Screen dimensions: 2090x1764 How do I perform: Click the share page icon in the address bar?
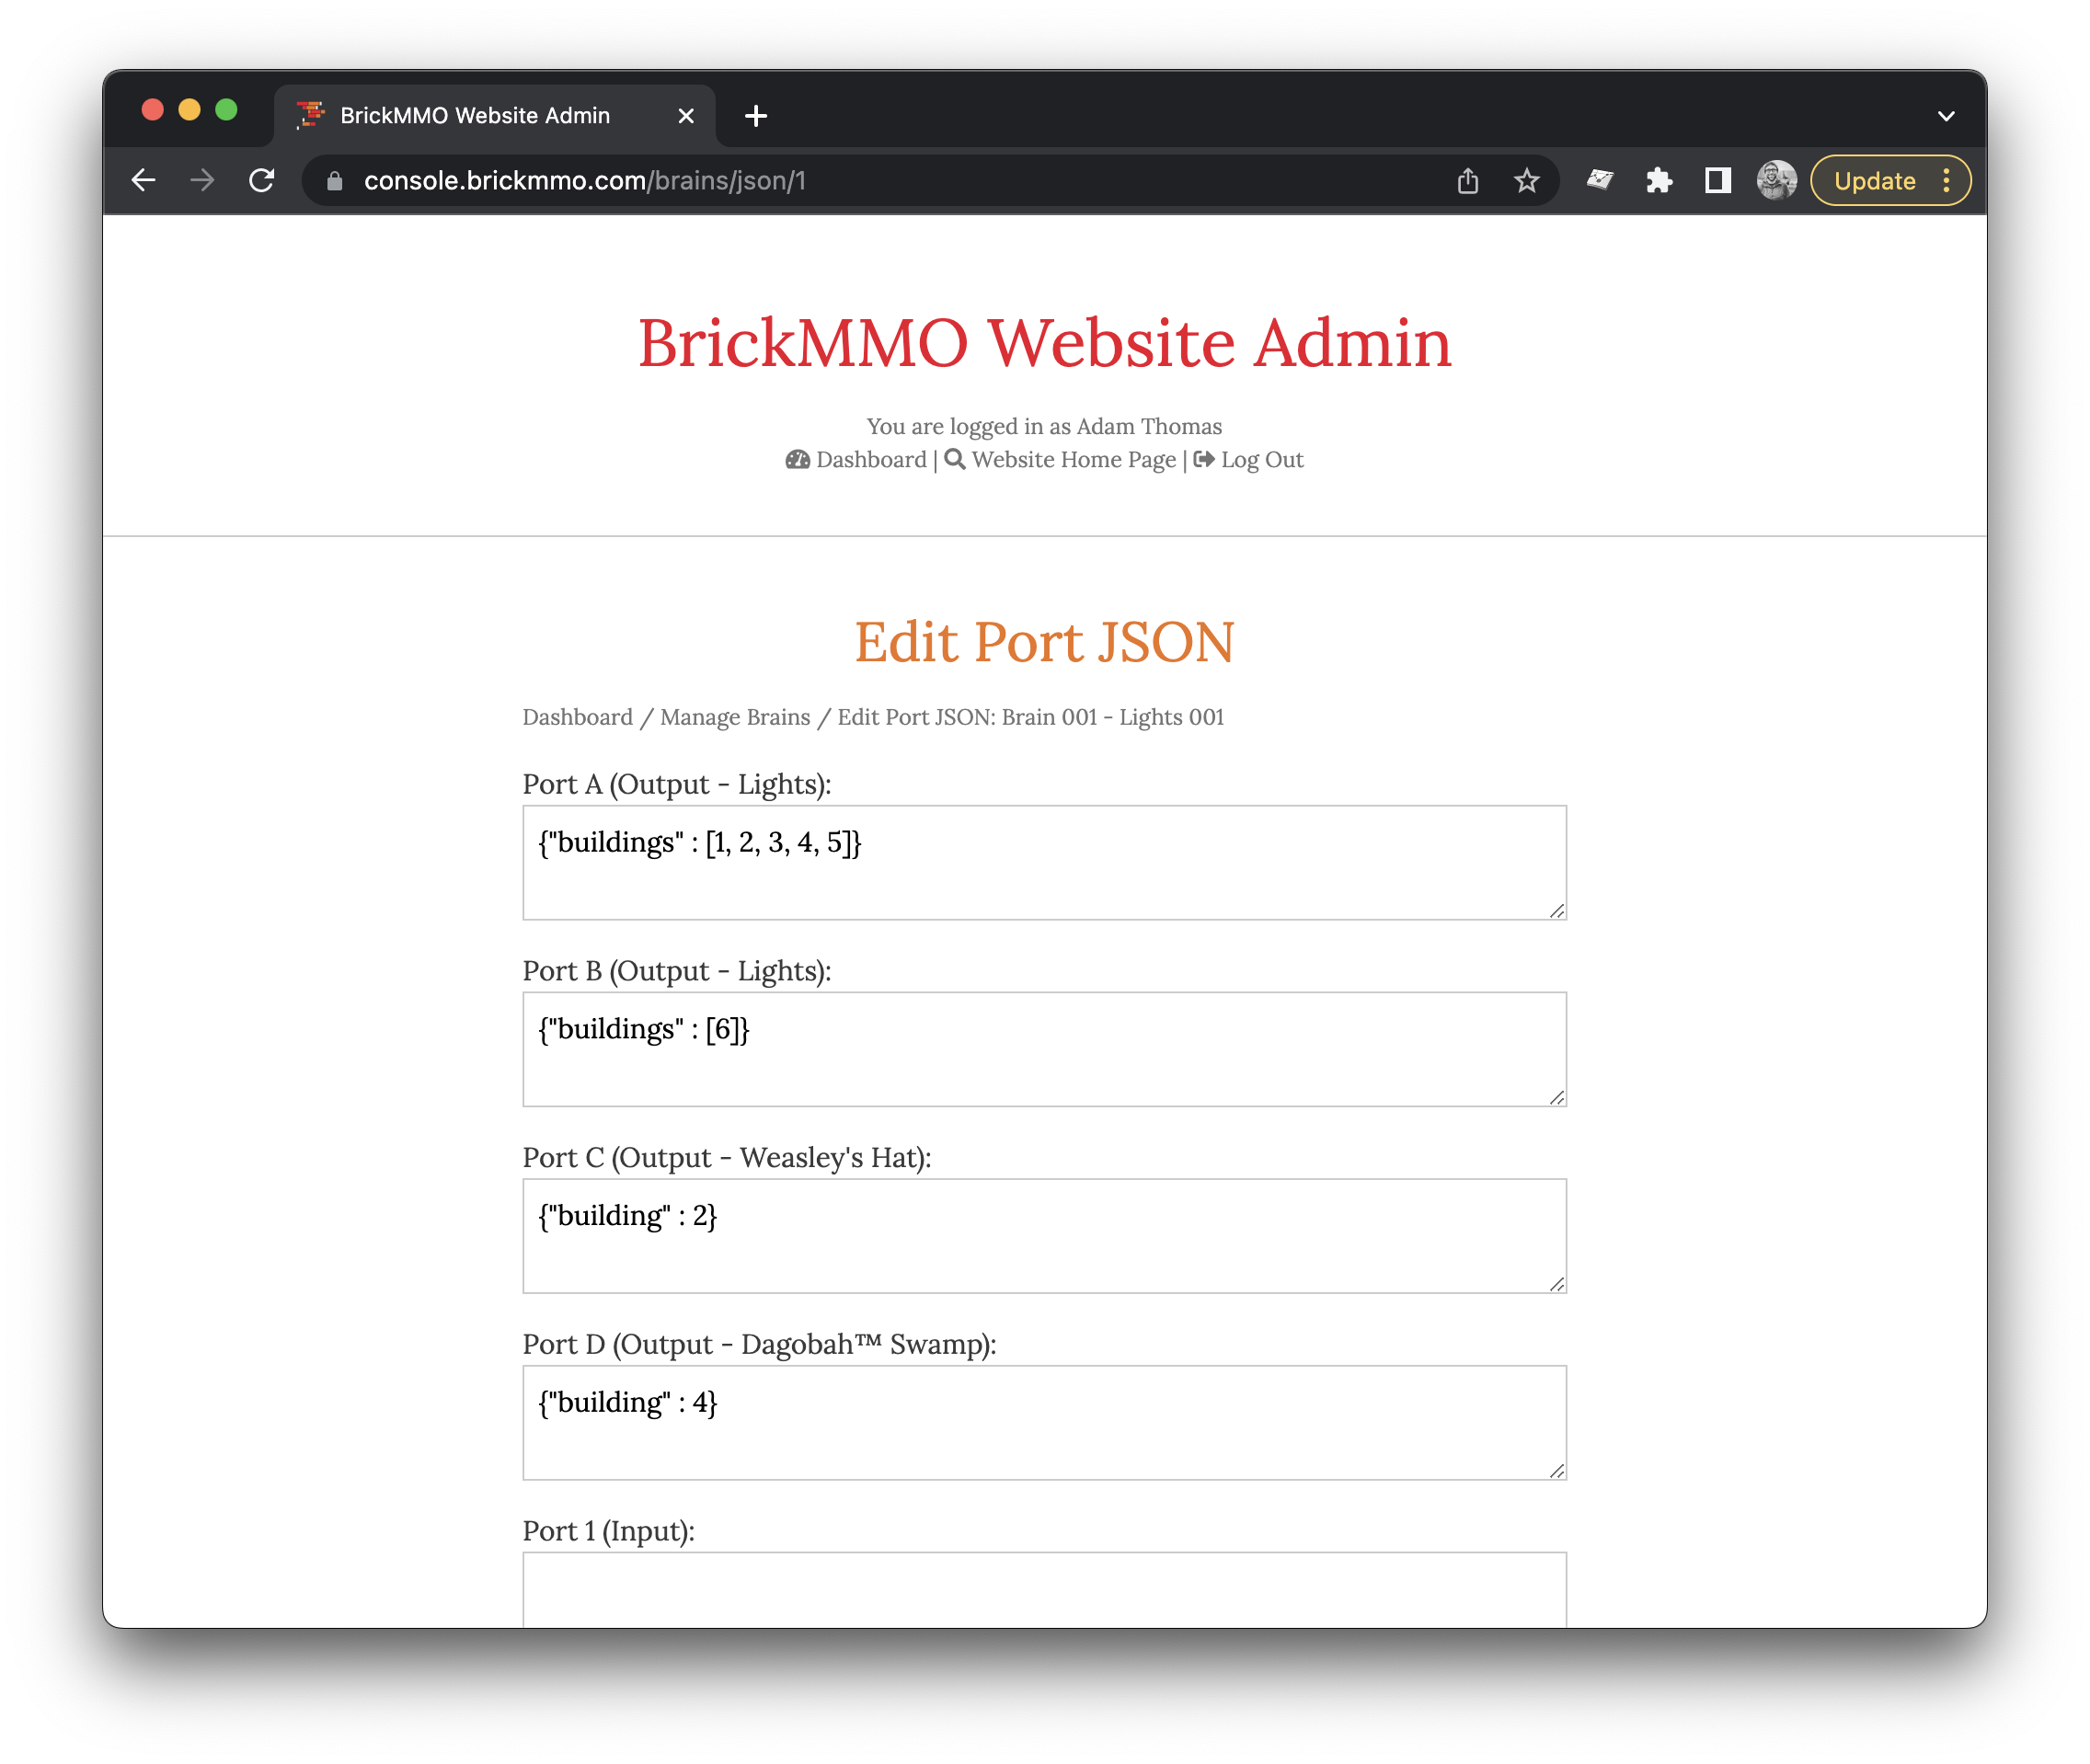pos(1467,181)
